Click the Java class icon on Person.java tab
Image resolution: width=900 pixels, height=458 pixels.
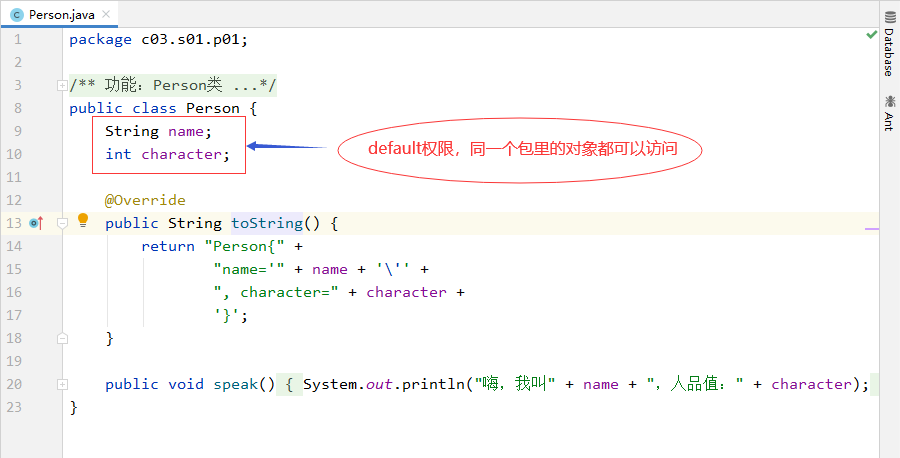(17, 15)
